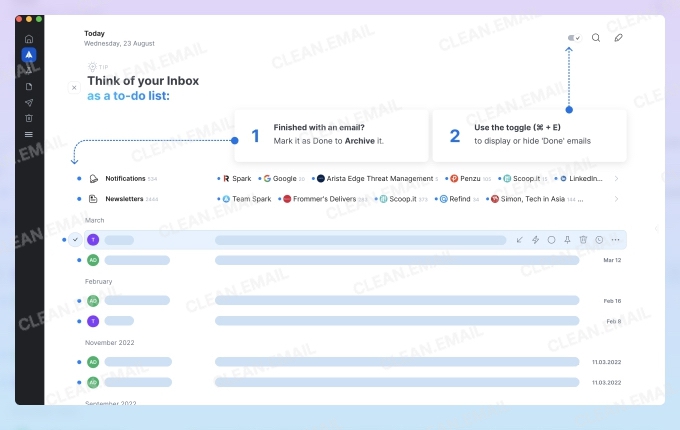Delete the highlighted email with its trash icon

click(583, 240)
